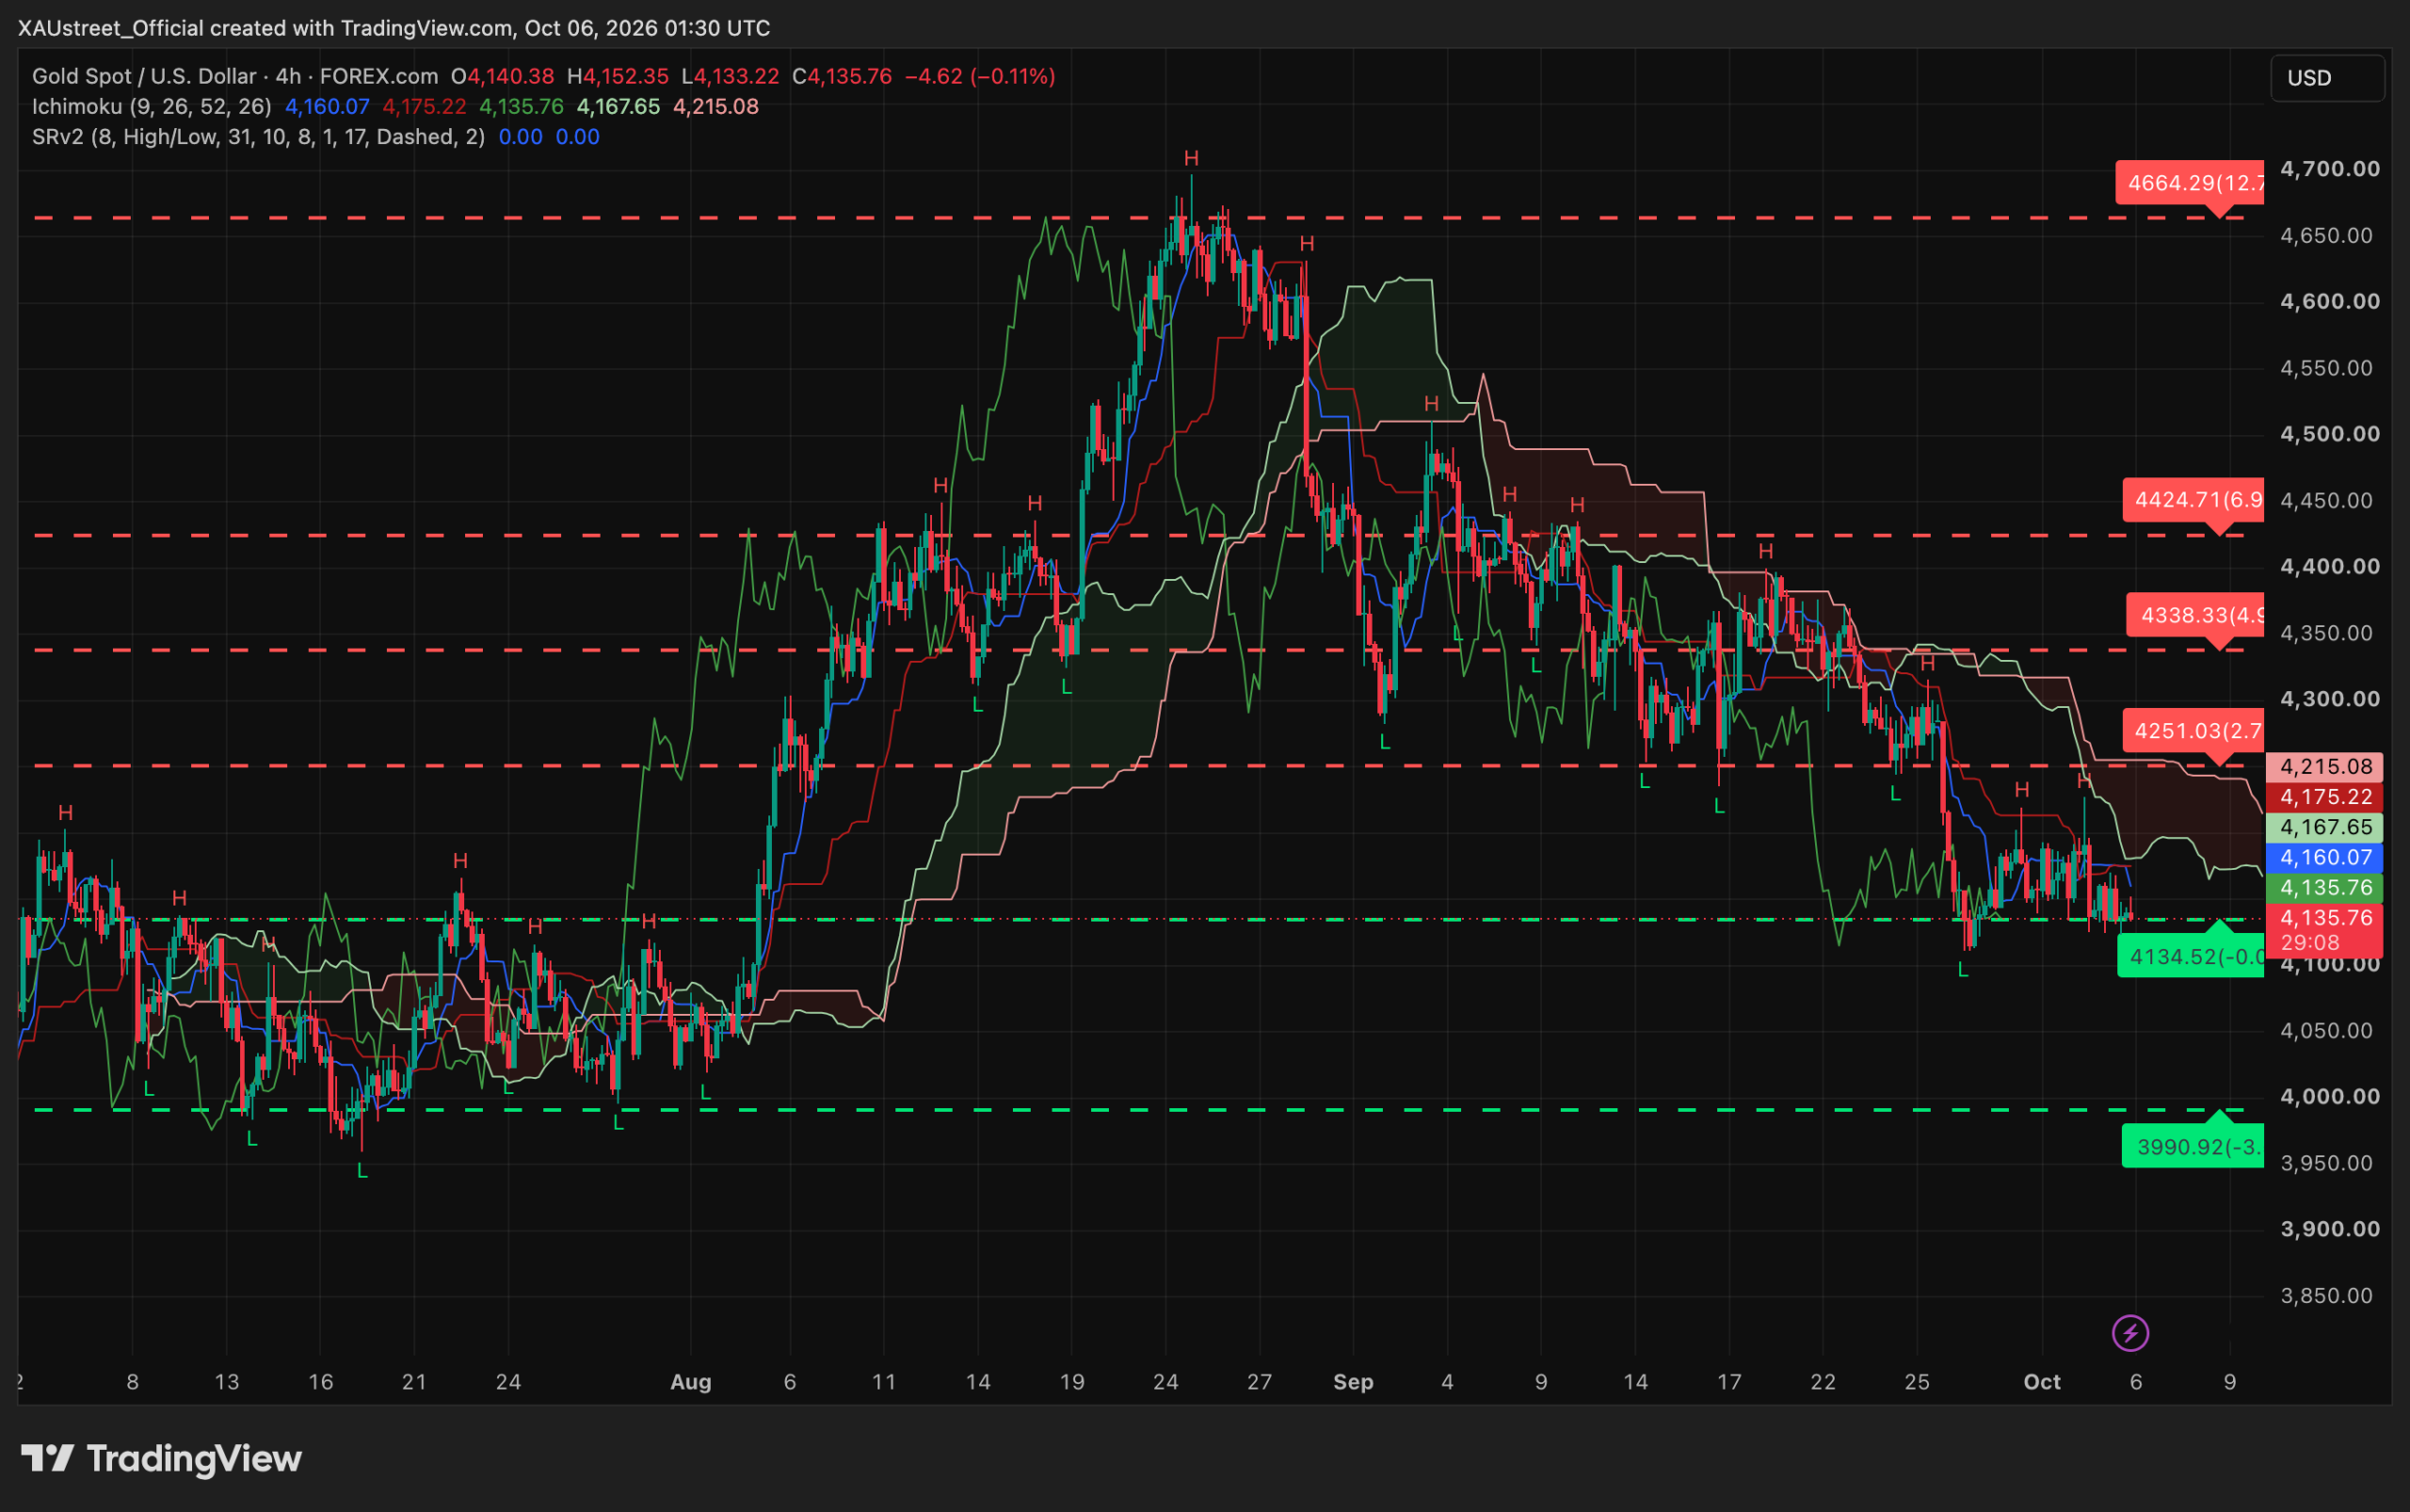2410x1512 pixels.
Task: Click the Ichimoku (9, 26, 52, 26) indicator legend
Action: pos(152,106)
